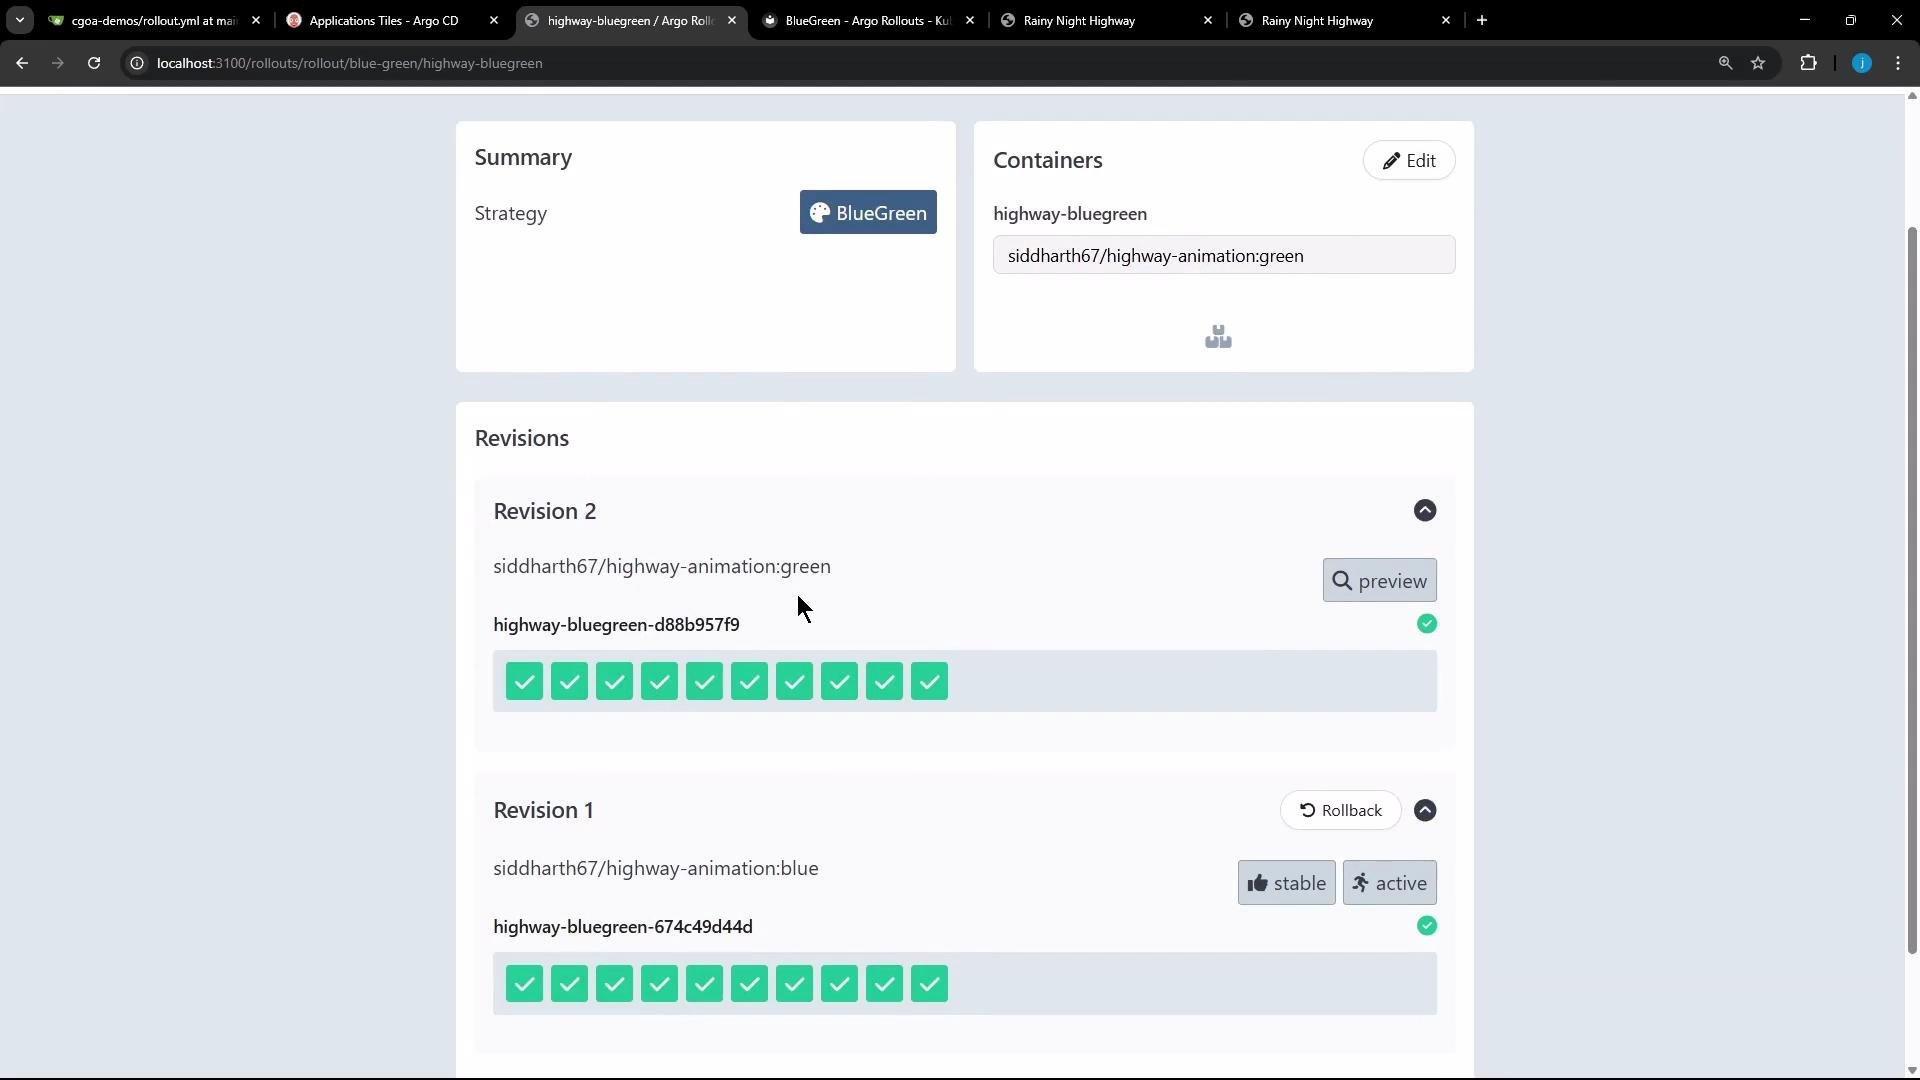Click siddharth67/highway-animation:green text in Revision 2
Screen dimensions: 1920x1080
pyautogui.click(x=662, y=566)
